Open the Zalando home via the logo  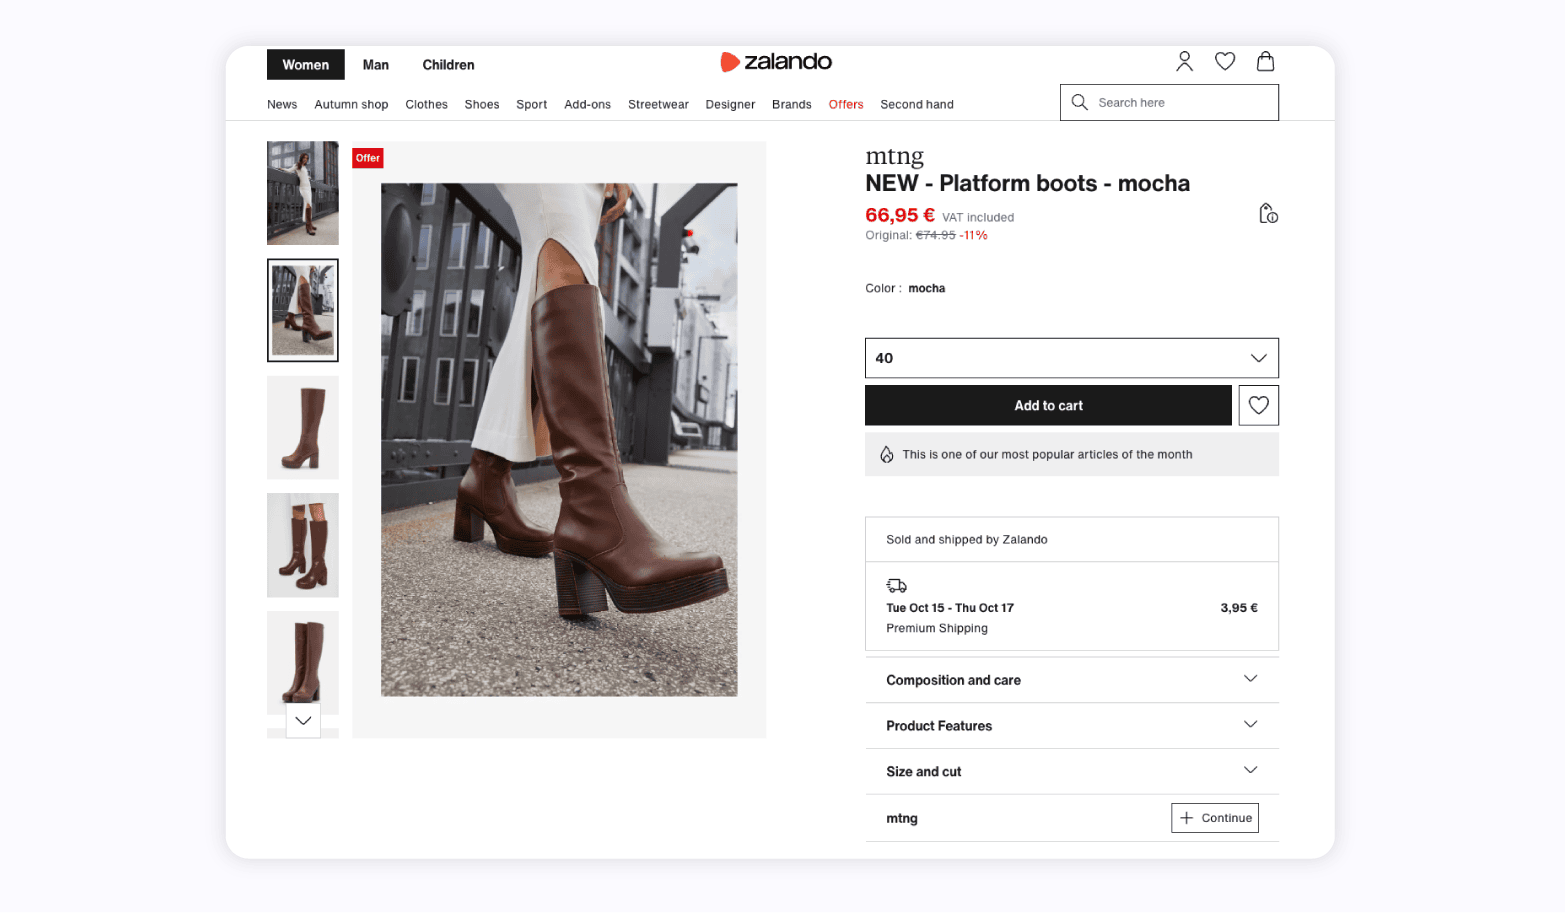776,61
